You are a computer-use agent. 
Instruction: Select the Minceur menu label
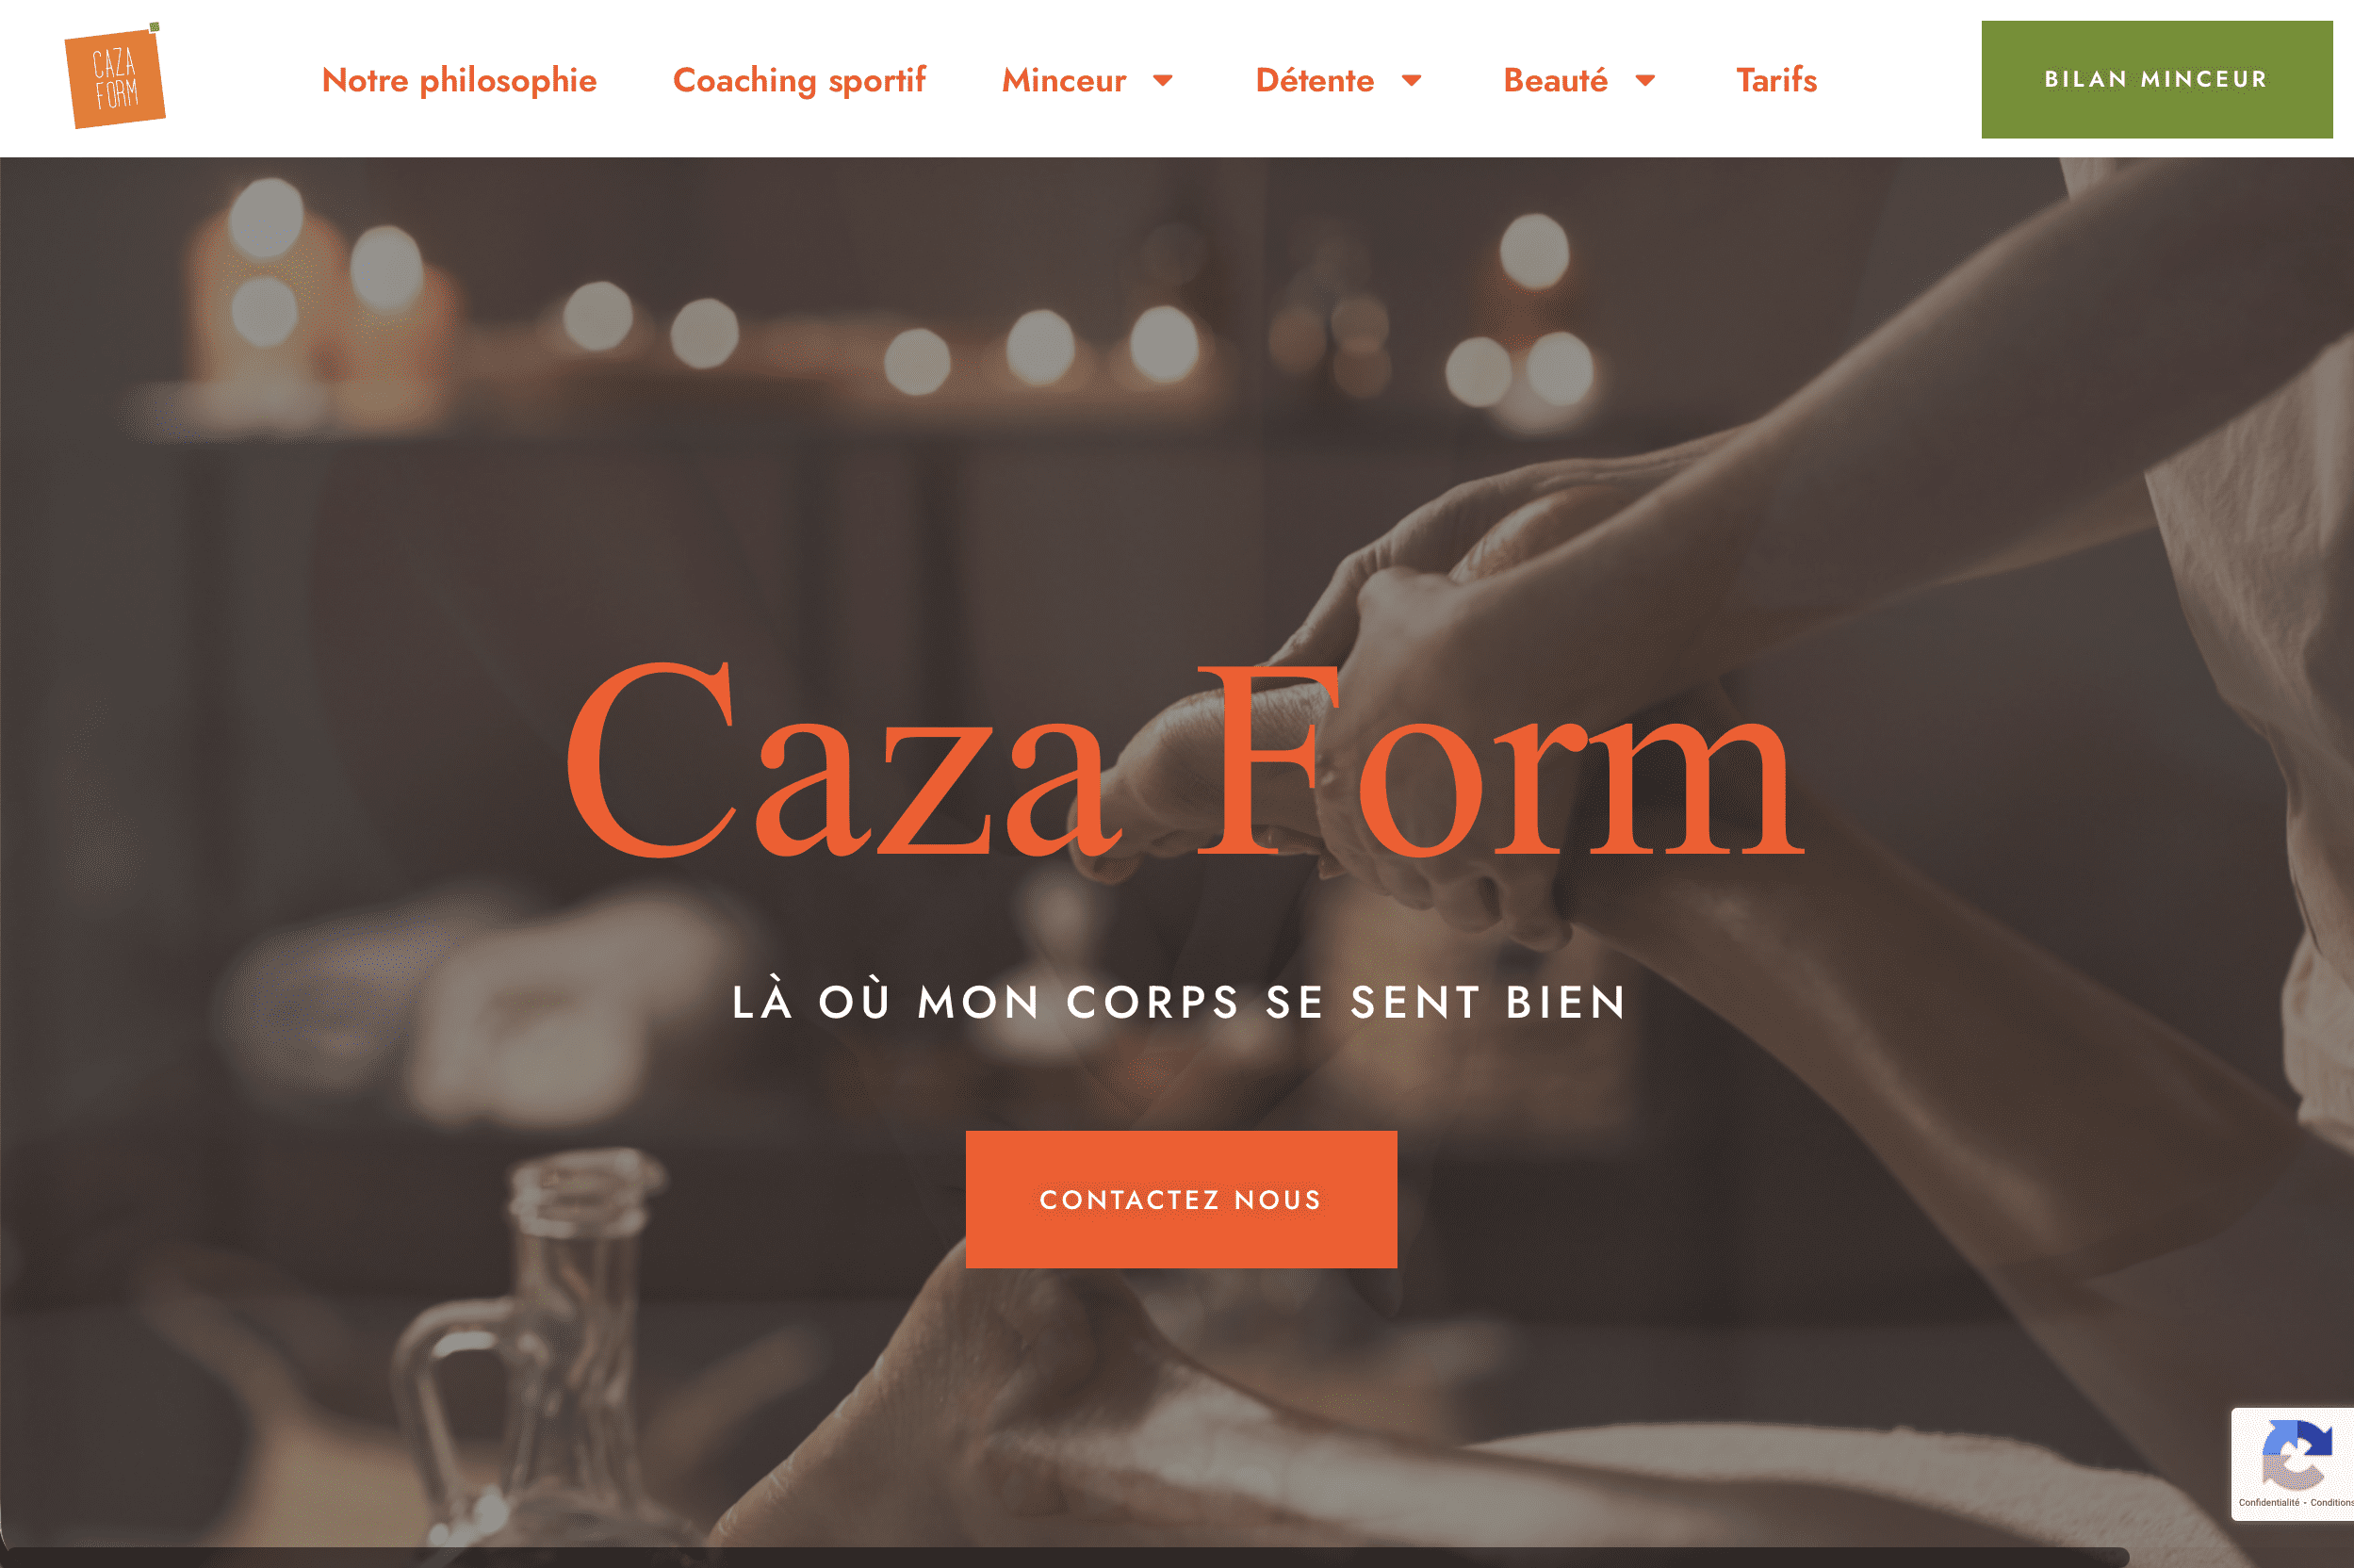pyautogui.click(x=1064, y=80)
